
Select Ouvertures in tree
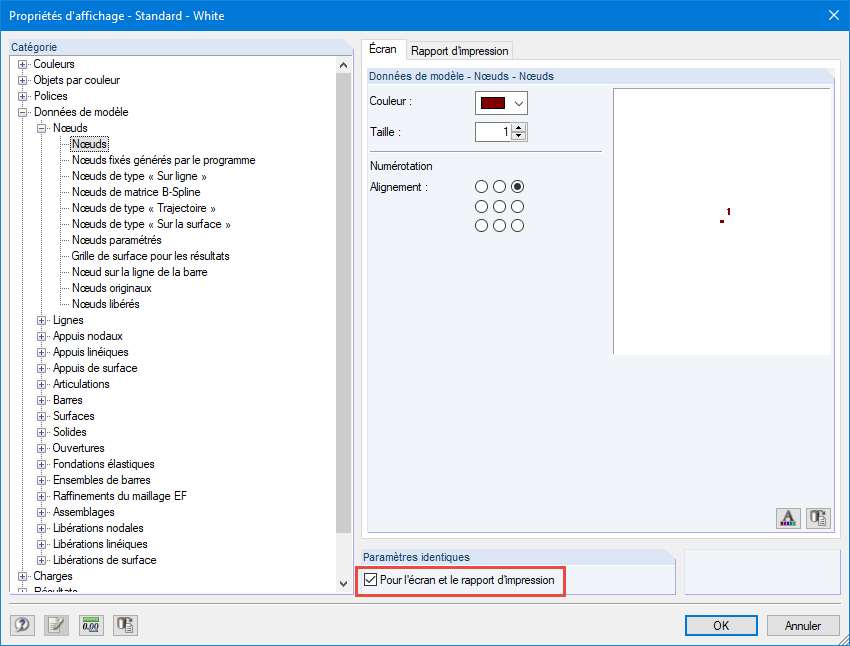(78, 448)
